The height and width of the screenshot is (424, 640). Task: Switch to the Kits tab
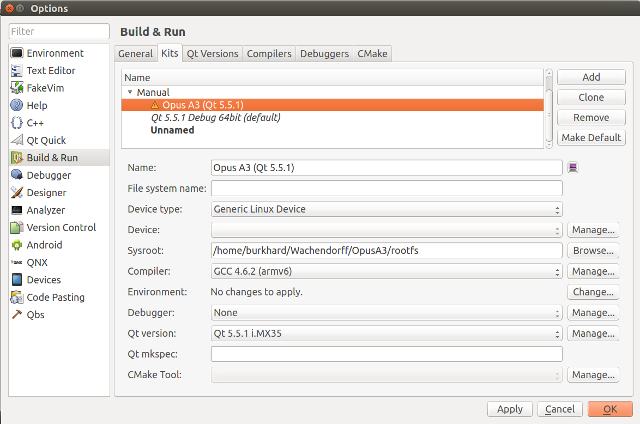170,53
